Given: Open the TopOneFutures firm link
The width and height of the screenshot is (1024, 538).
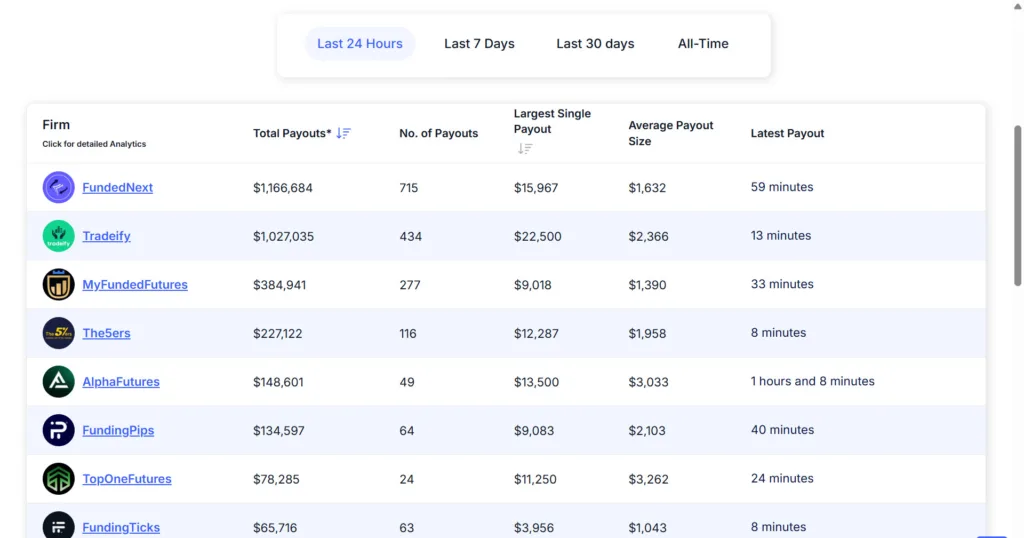Looking at the screenshot, I should click(127, 479).
